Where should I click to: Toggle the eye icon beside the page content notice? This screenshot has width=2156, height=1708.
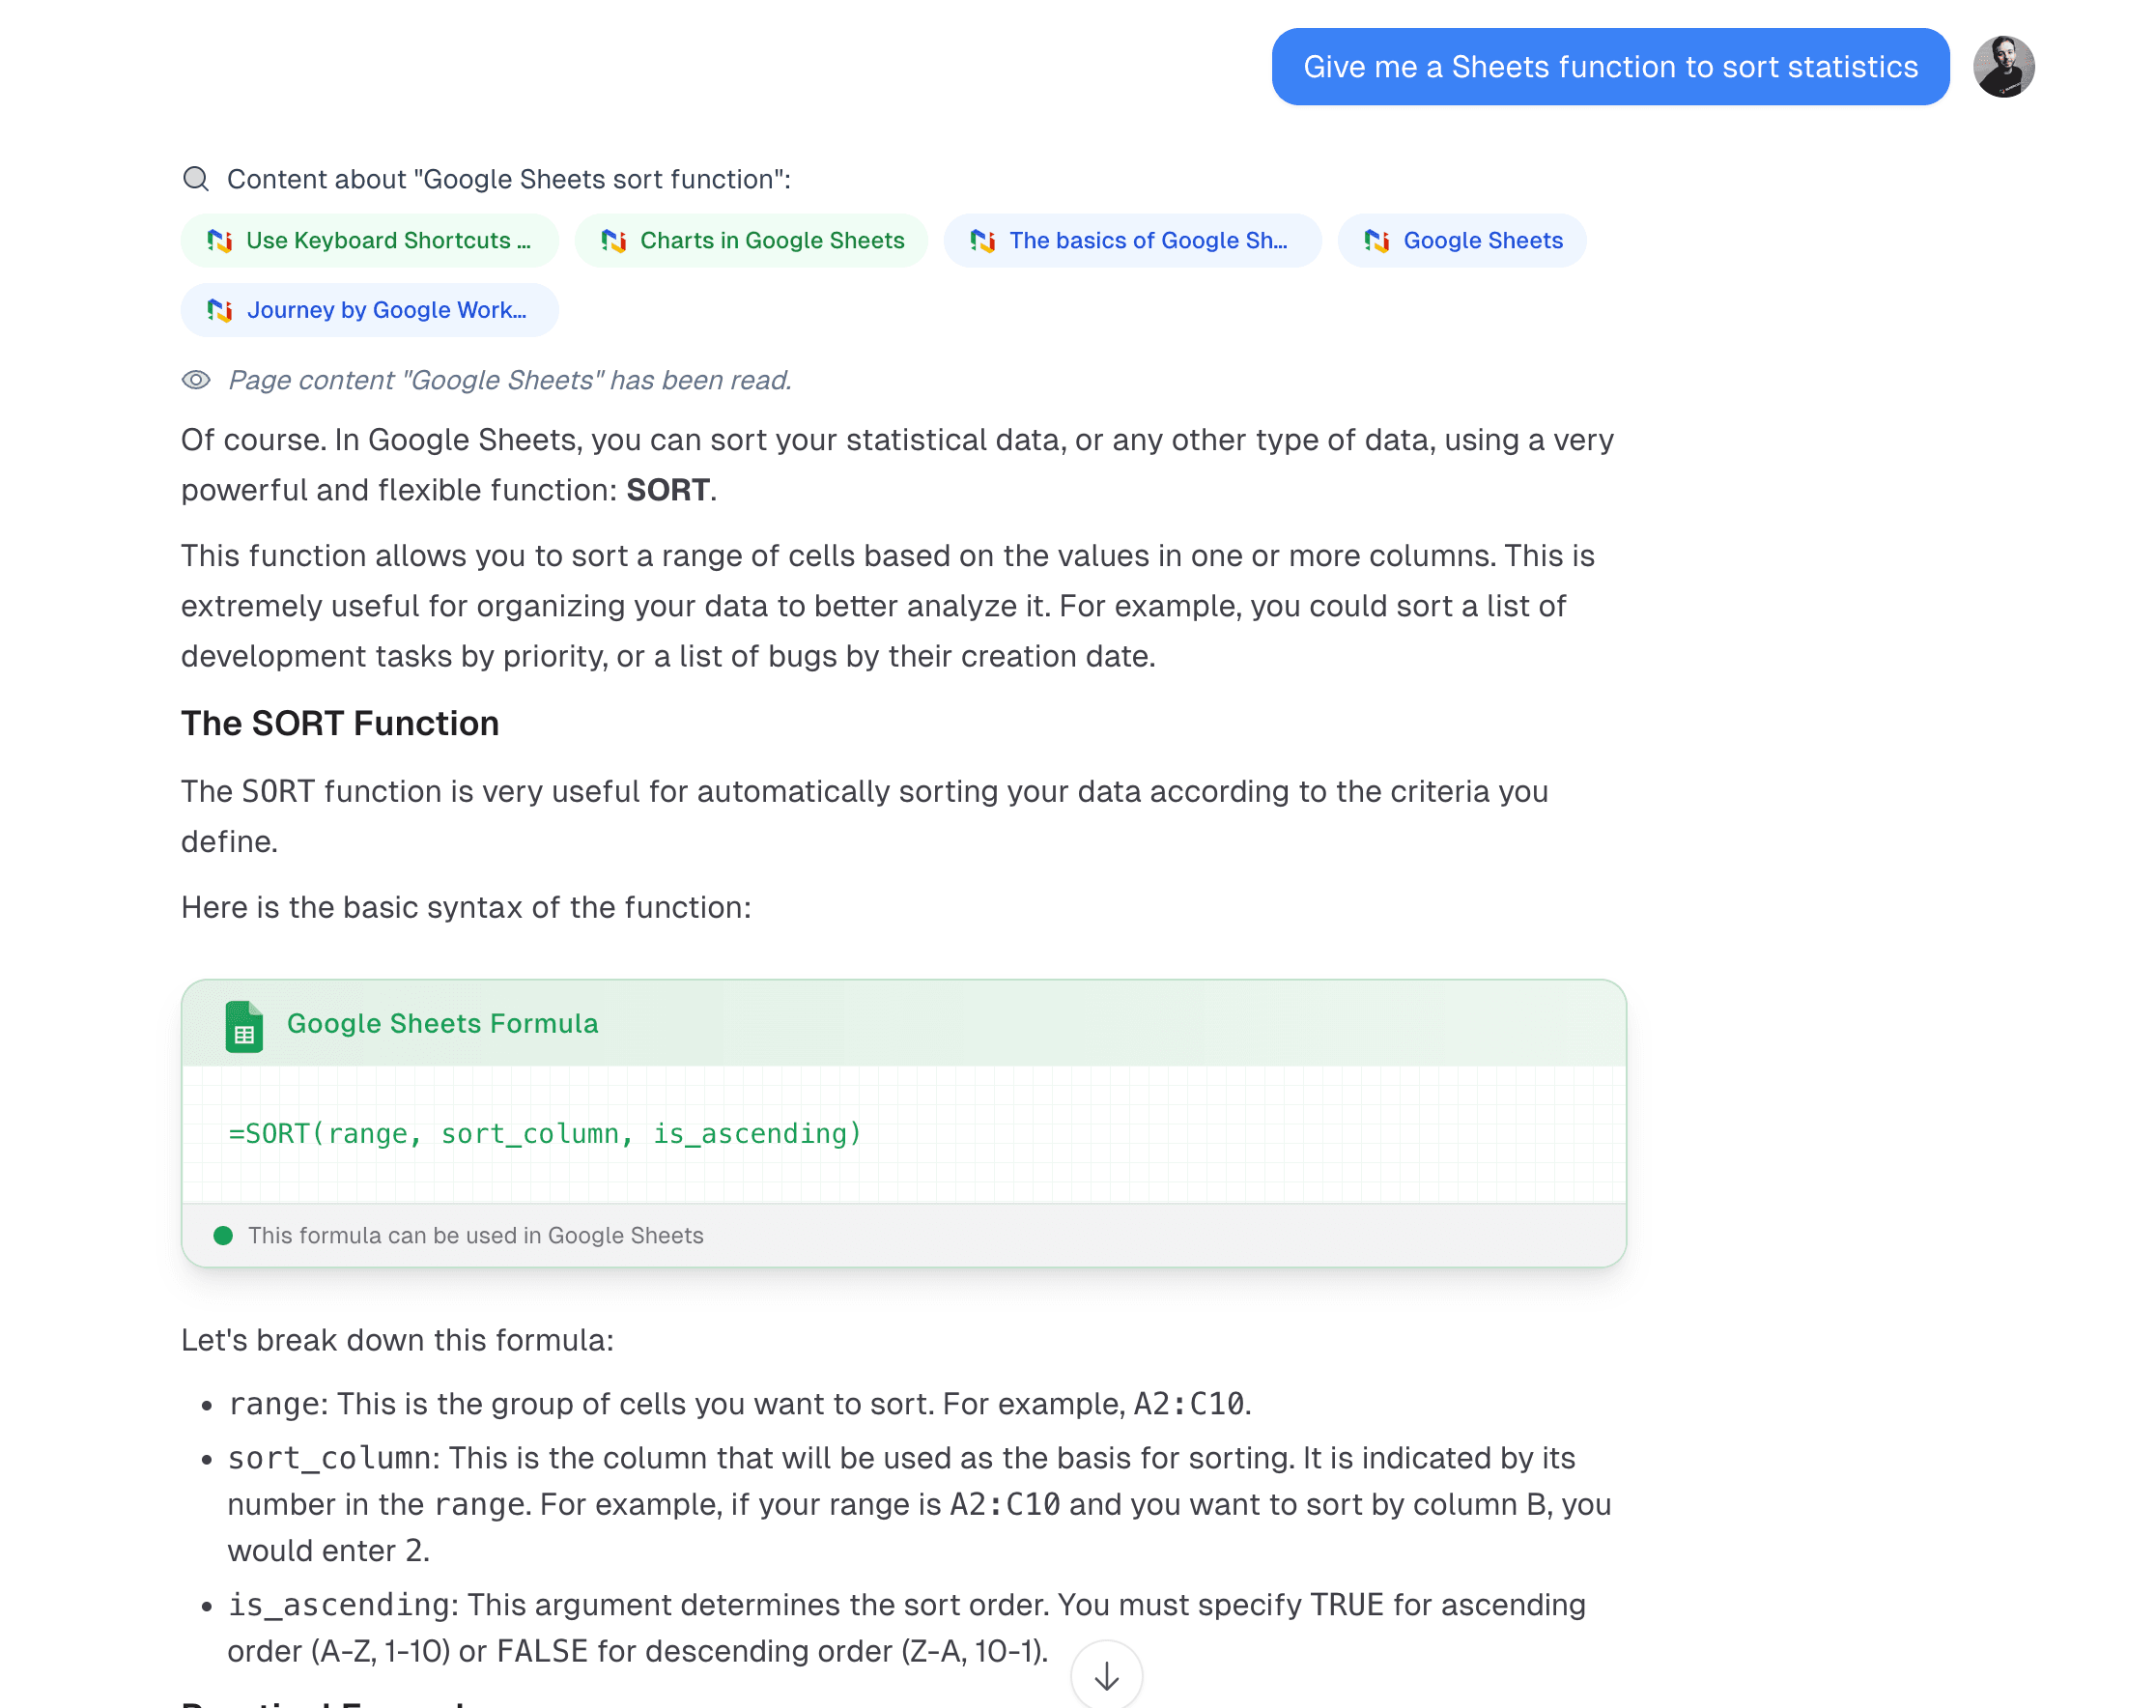coord(196,380)
